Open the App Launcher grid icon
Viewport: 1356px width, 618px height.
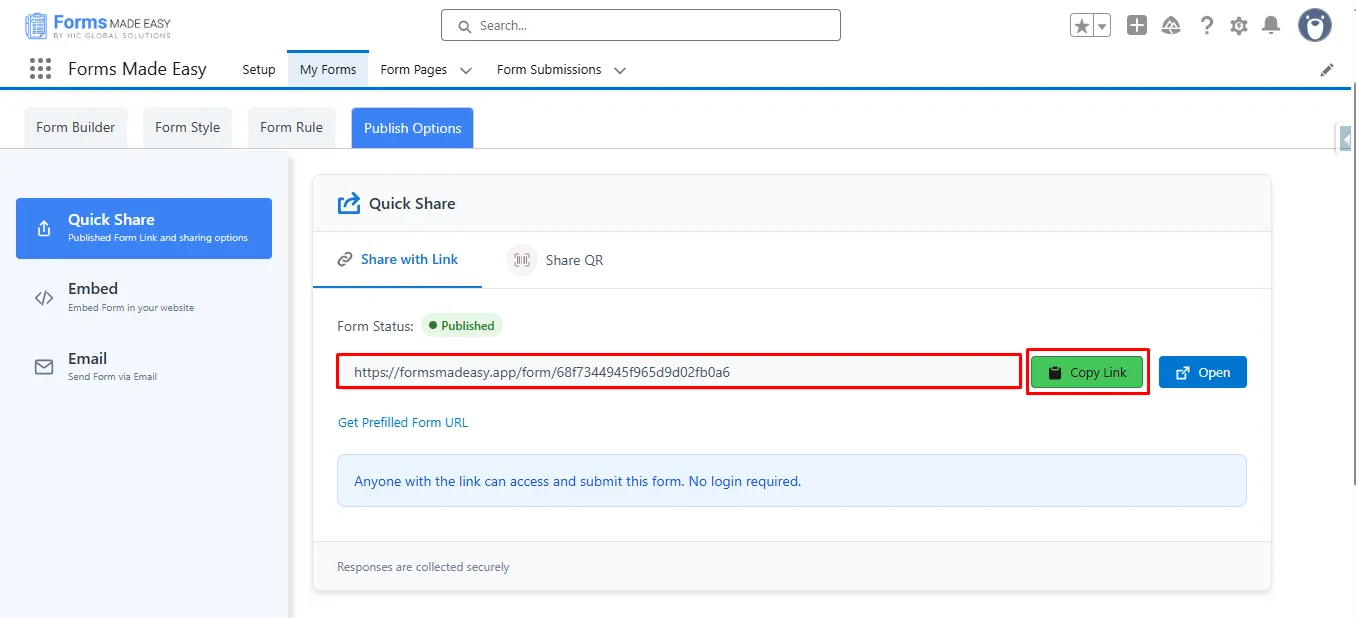(40, 69)
